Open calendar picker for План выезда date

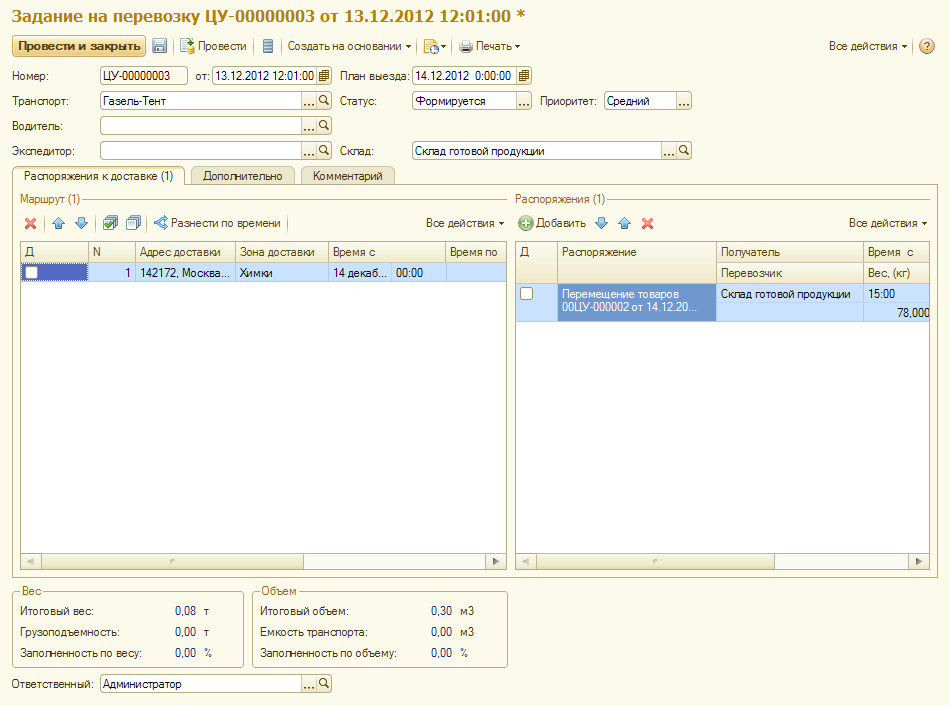[524, 75]
